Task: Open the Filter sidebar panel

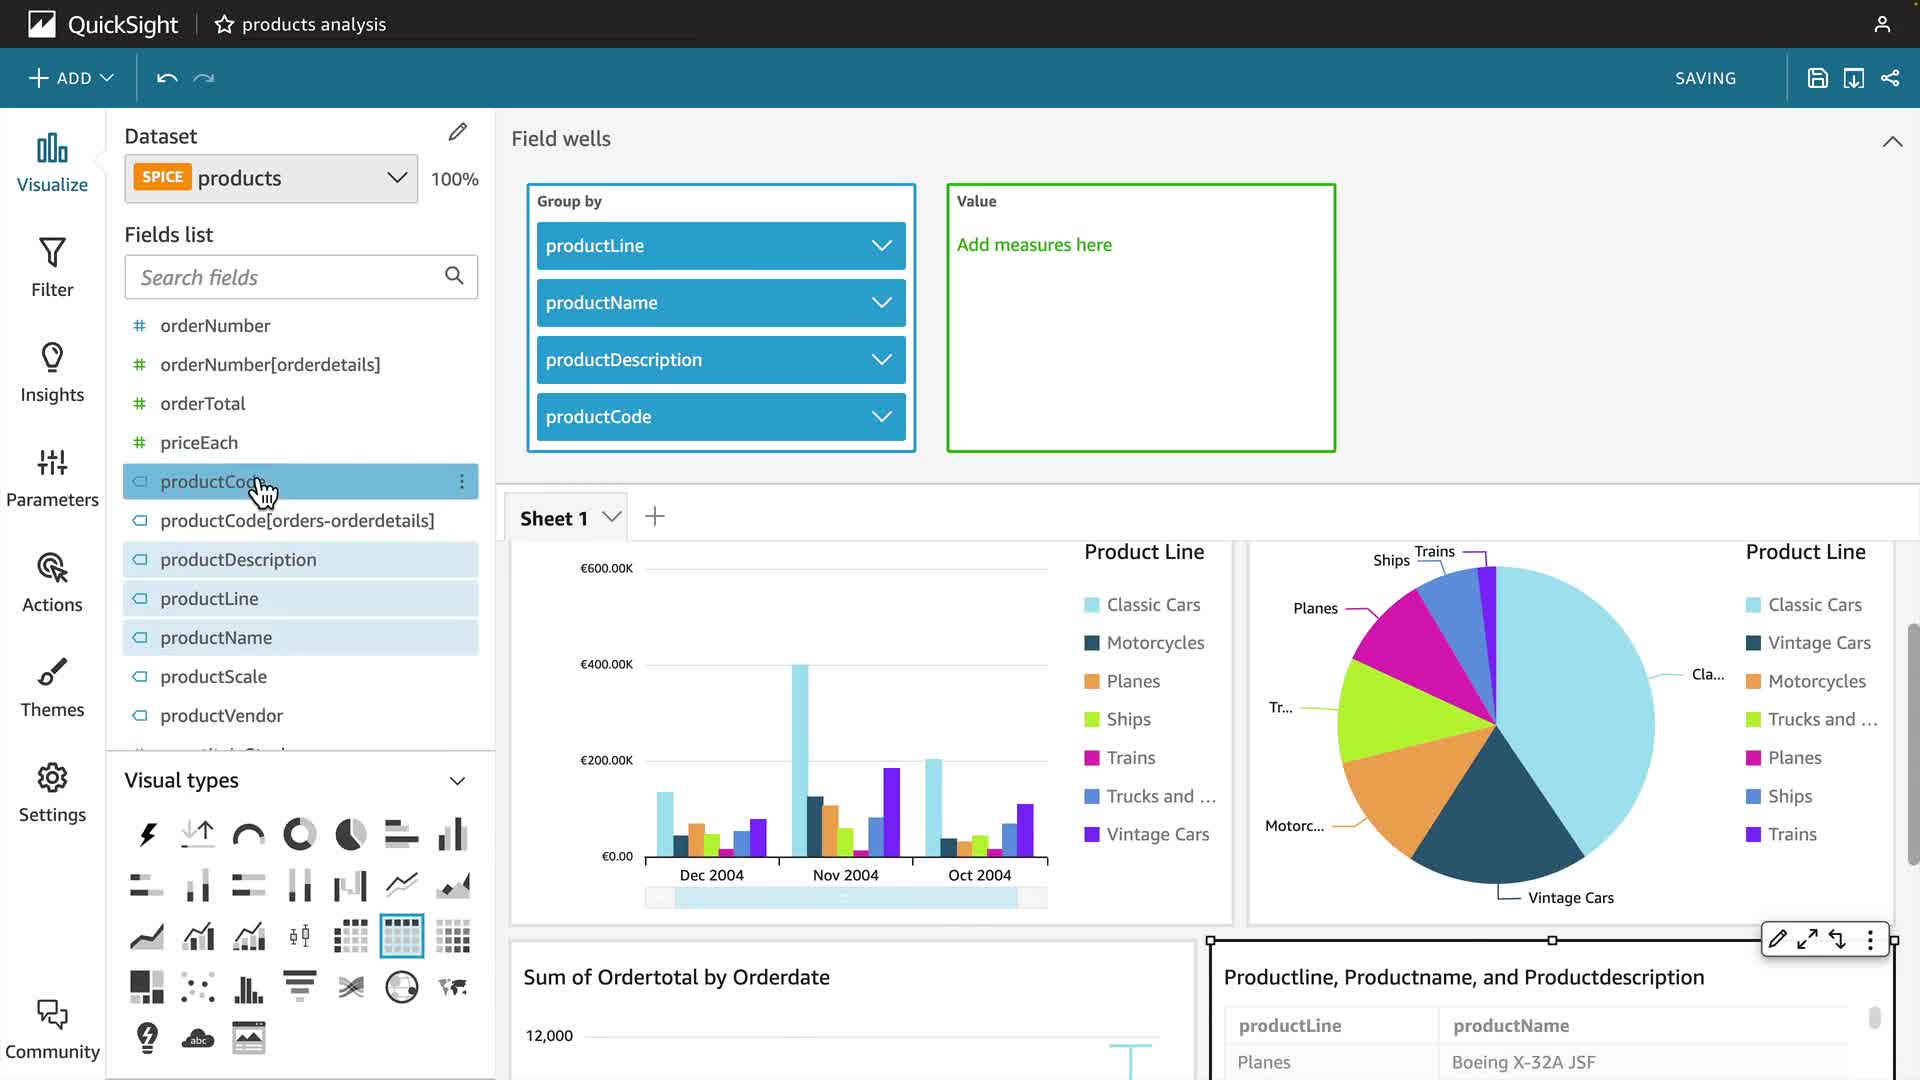Action: pos(52,268)
